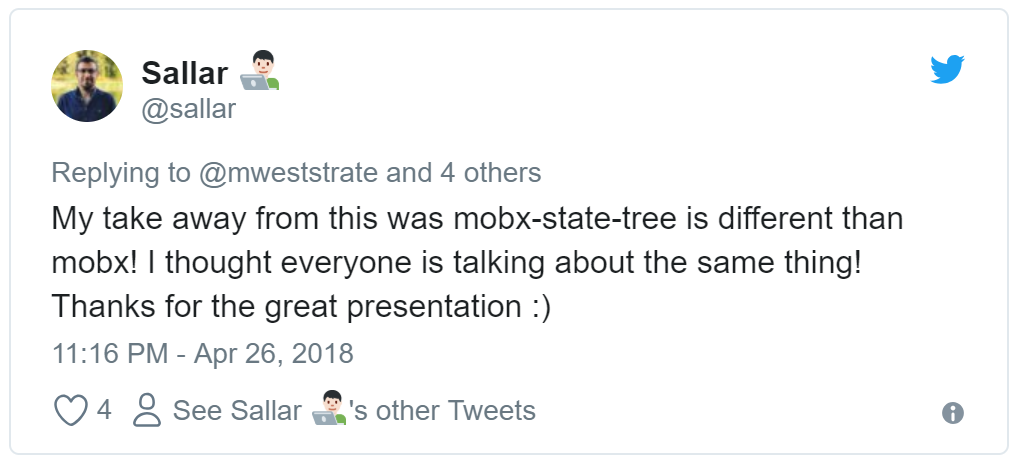This screenshot has width=1017, height=465.
Task: Click the display name Sallar
Action: [185, 73]
